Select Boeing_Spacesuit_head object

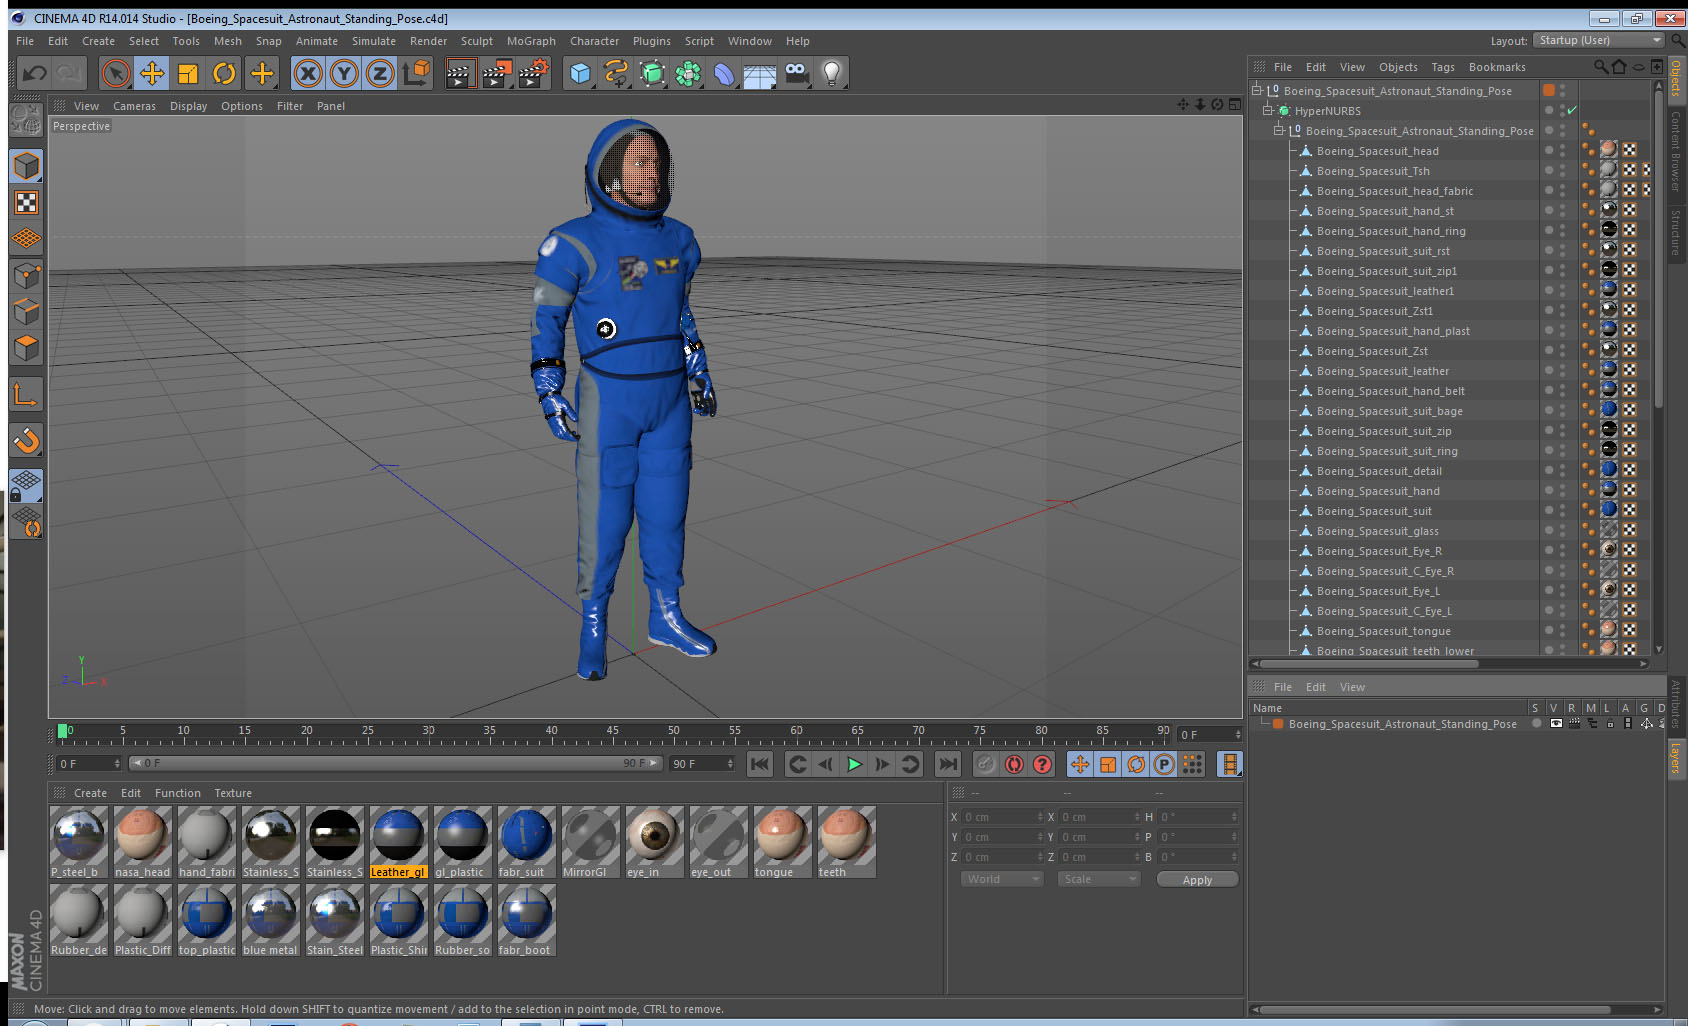[1377, 151]
